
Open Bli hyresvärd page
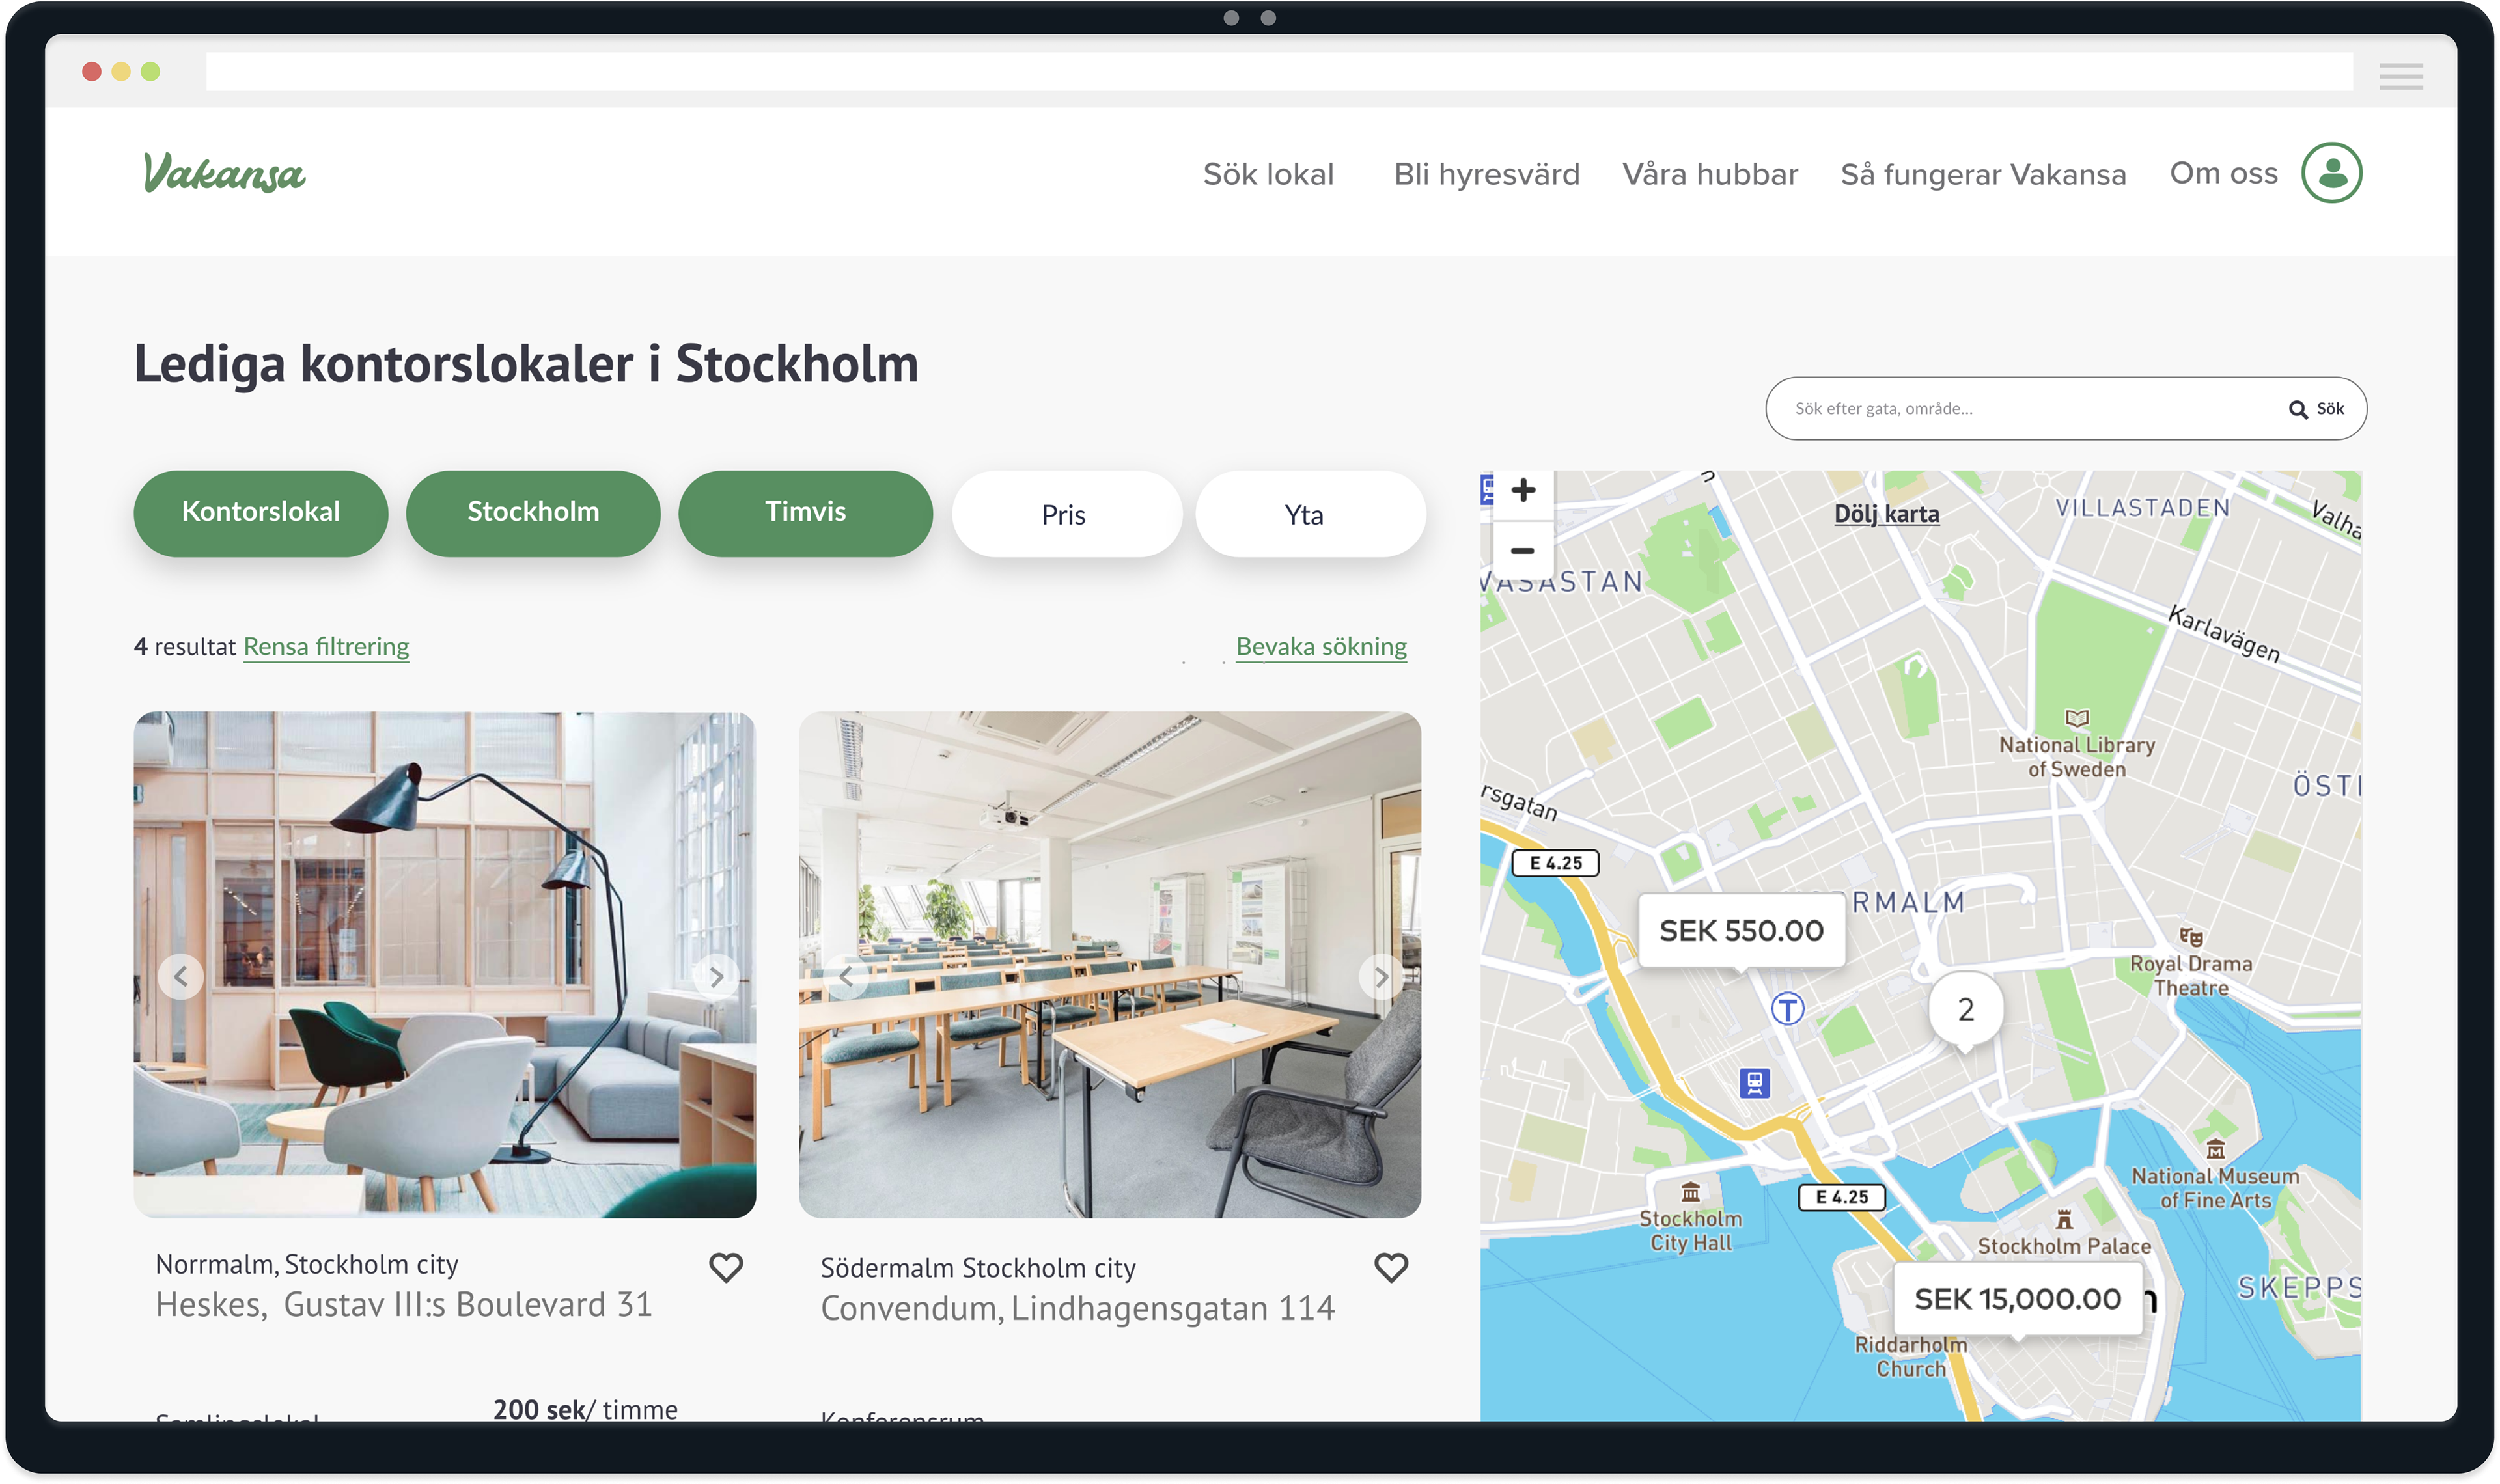[x=1486, y=174]
